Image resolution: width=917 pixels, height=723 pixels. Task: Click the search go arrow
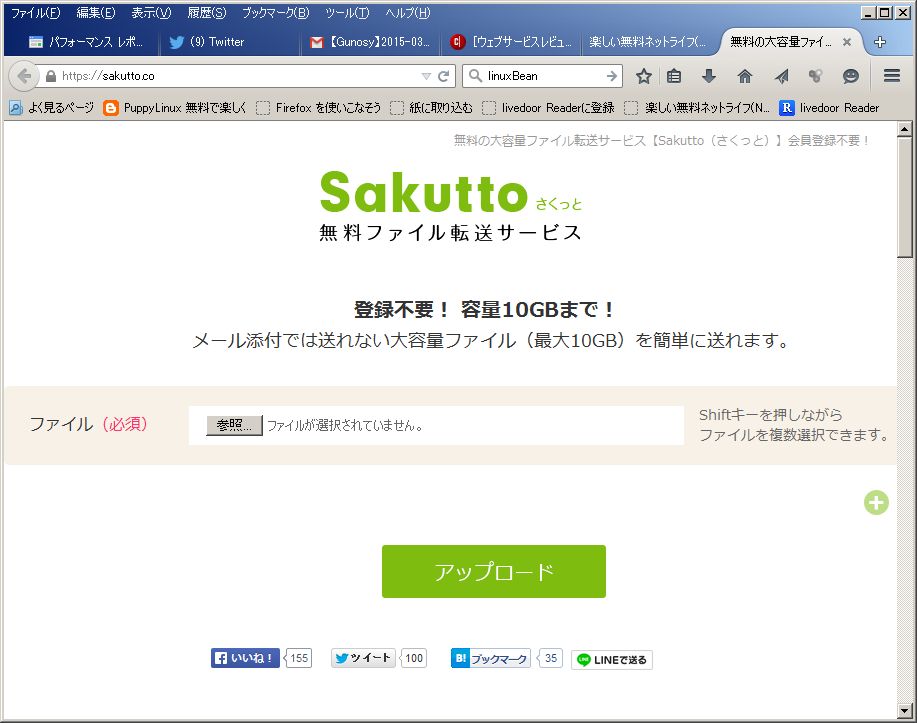(612, 76)
